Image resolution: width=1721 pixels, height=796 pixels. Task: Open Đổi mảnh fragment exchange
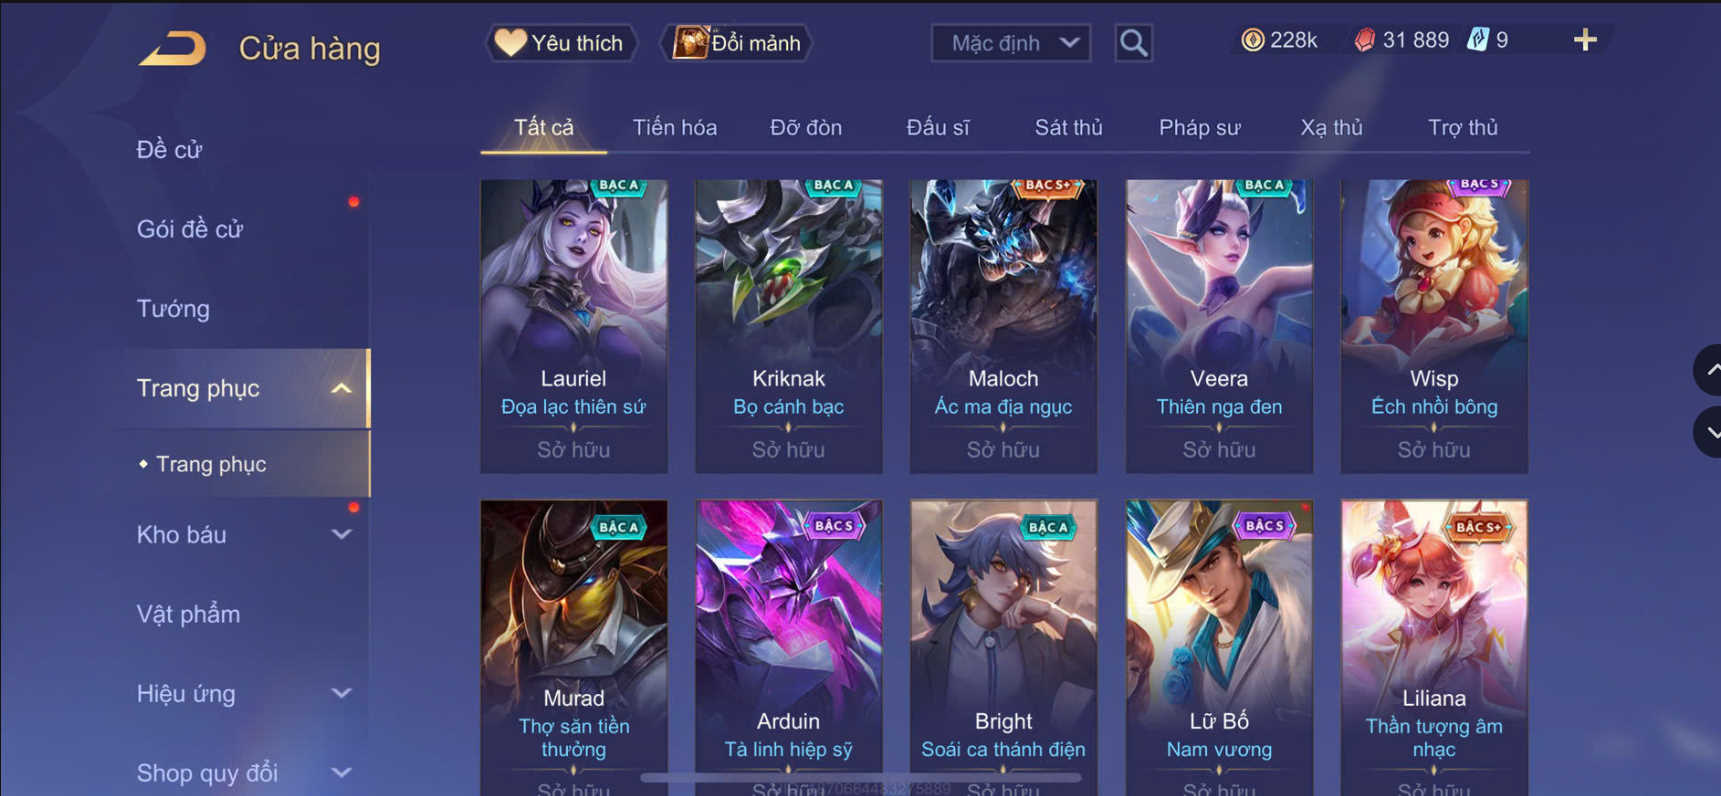pos(737,43)
